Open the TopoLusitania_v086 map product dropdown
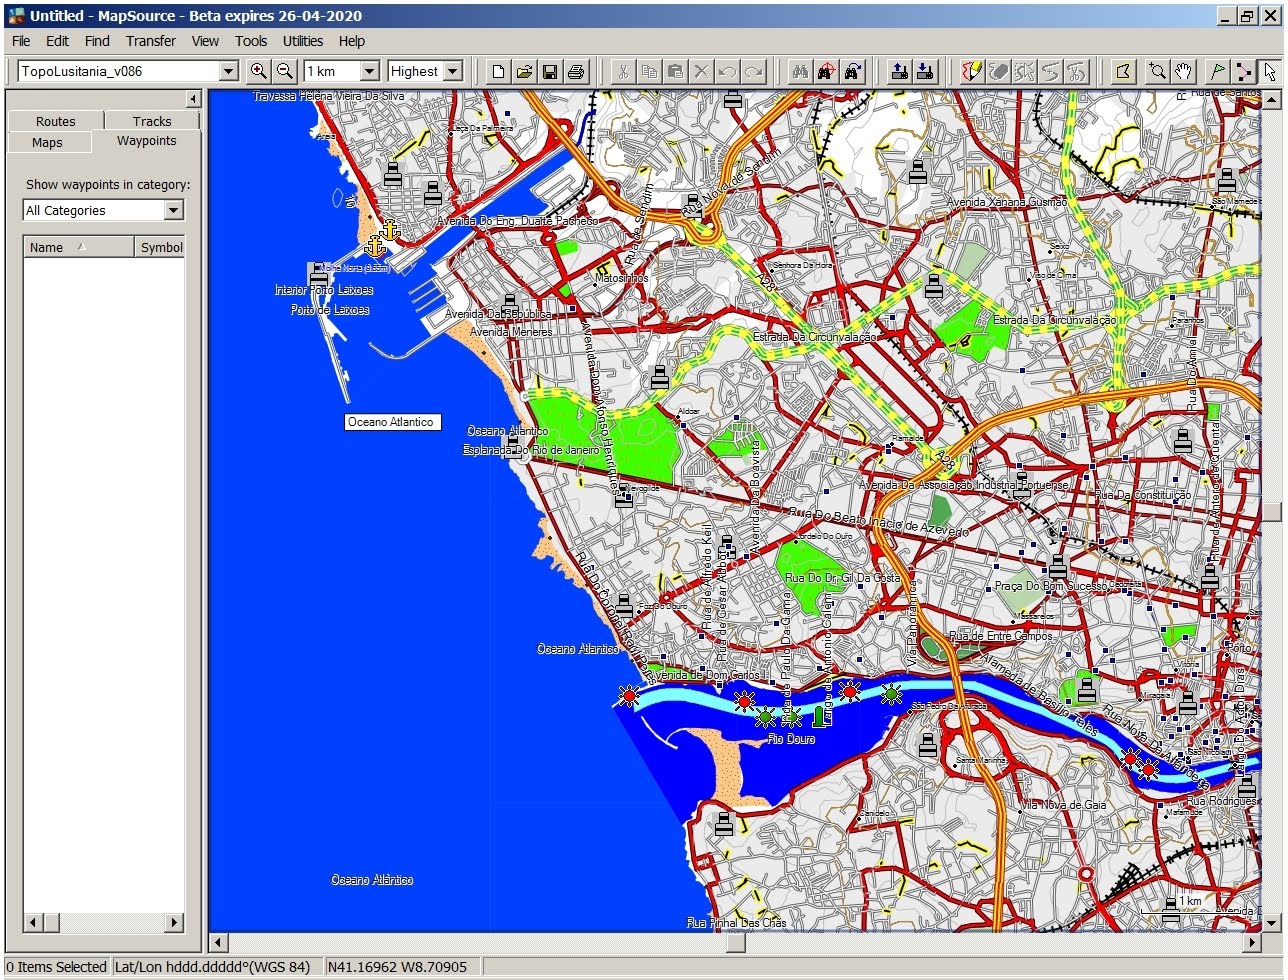This screenshot has width=1288, height=980. pyautogui.click(x=228, y=71)
